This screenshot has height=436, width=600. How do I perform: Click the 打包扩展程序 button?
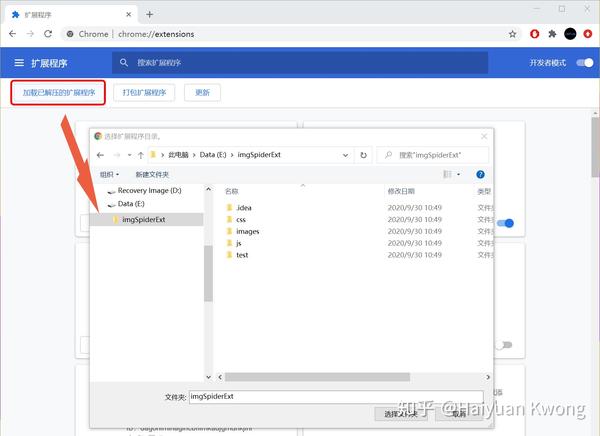click(x=144, y=92)
